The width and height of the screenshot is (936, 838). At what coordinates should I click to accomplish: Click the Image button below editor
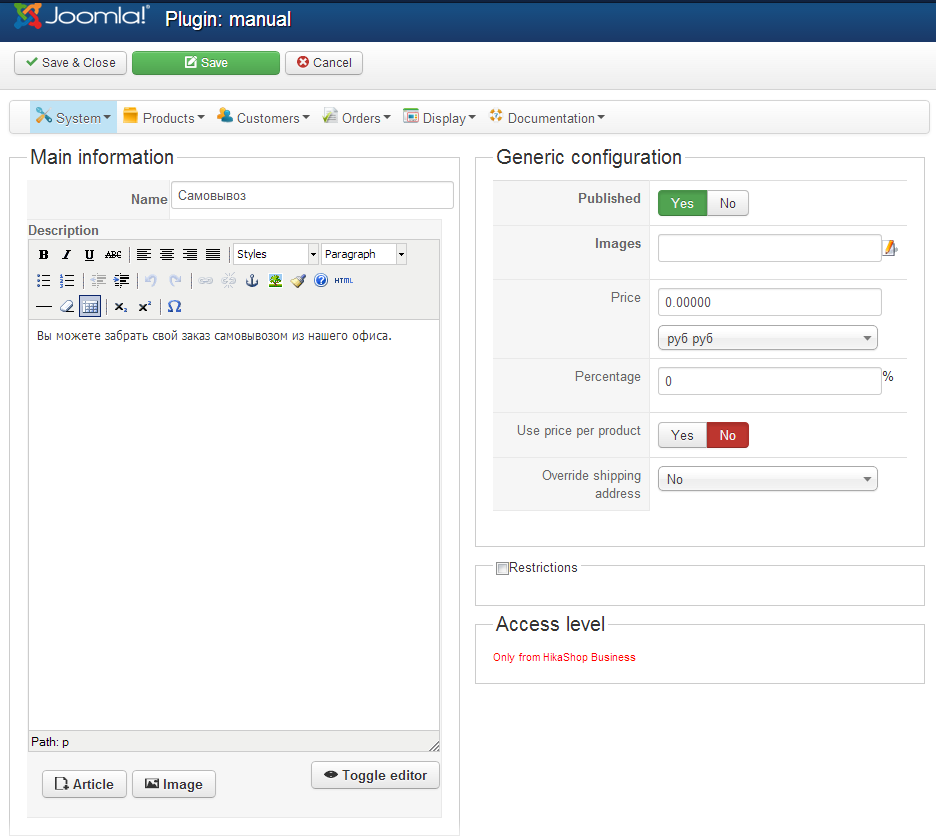tap(174, 784)
